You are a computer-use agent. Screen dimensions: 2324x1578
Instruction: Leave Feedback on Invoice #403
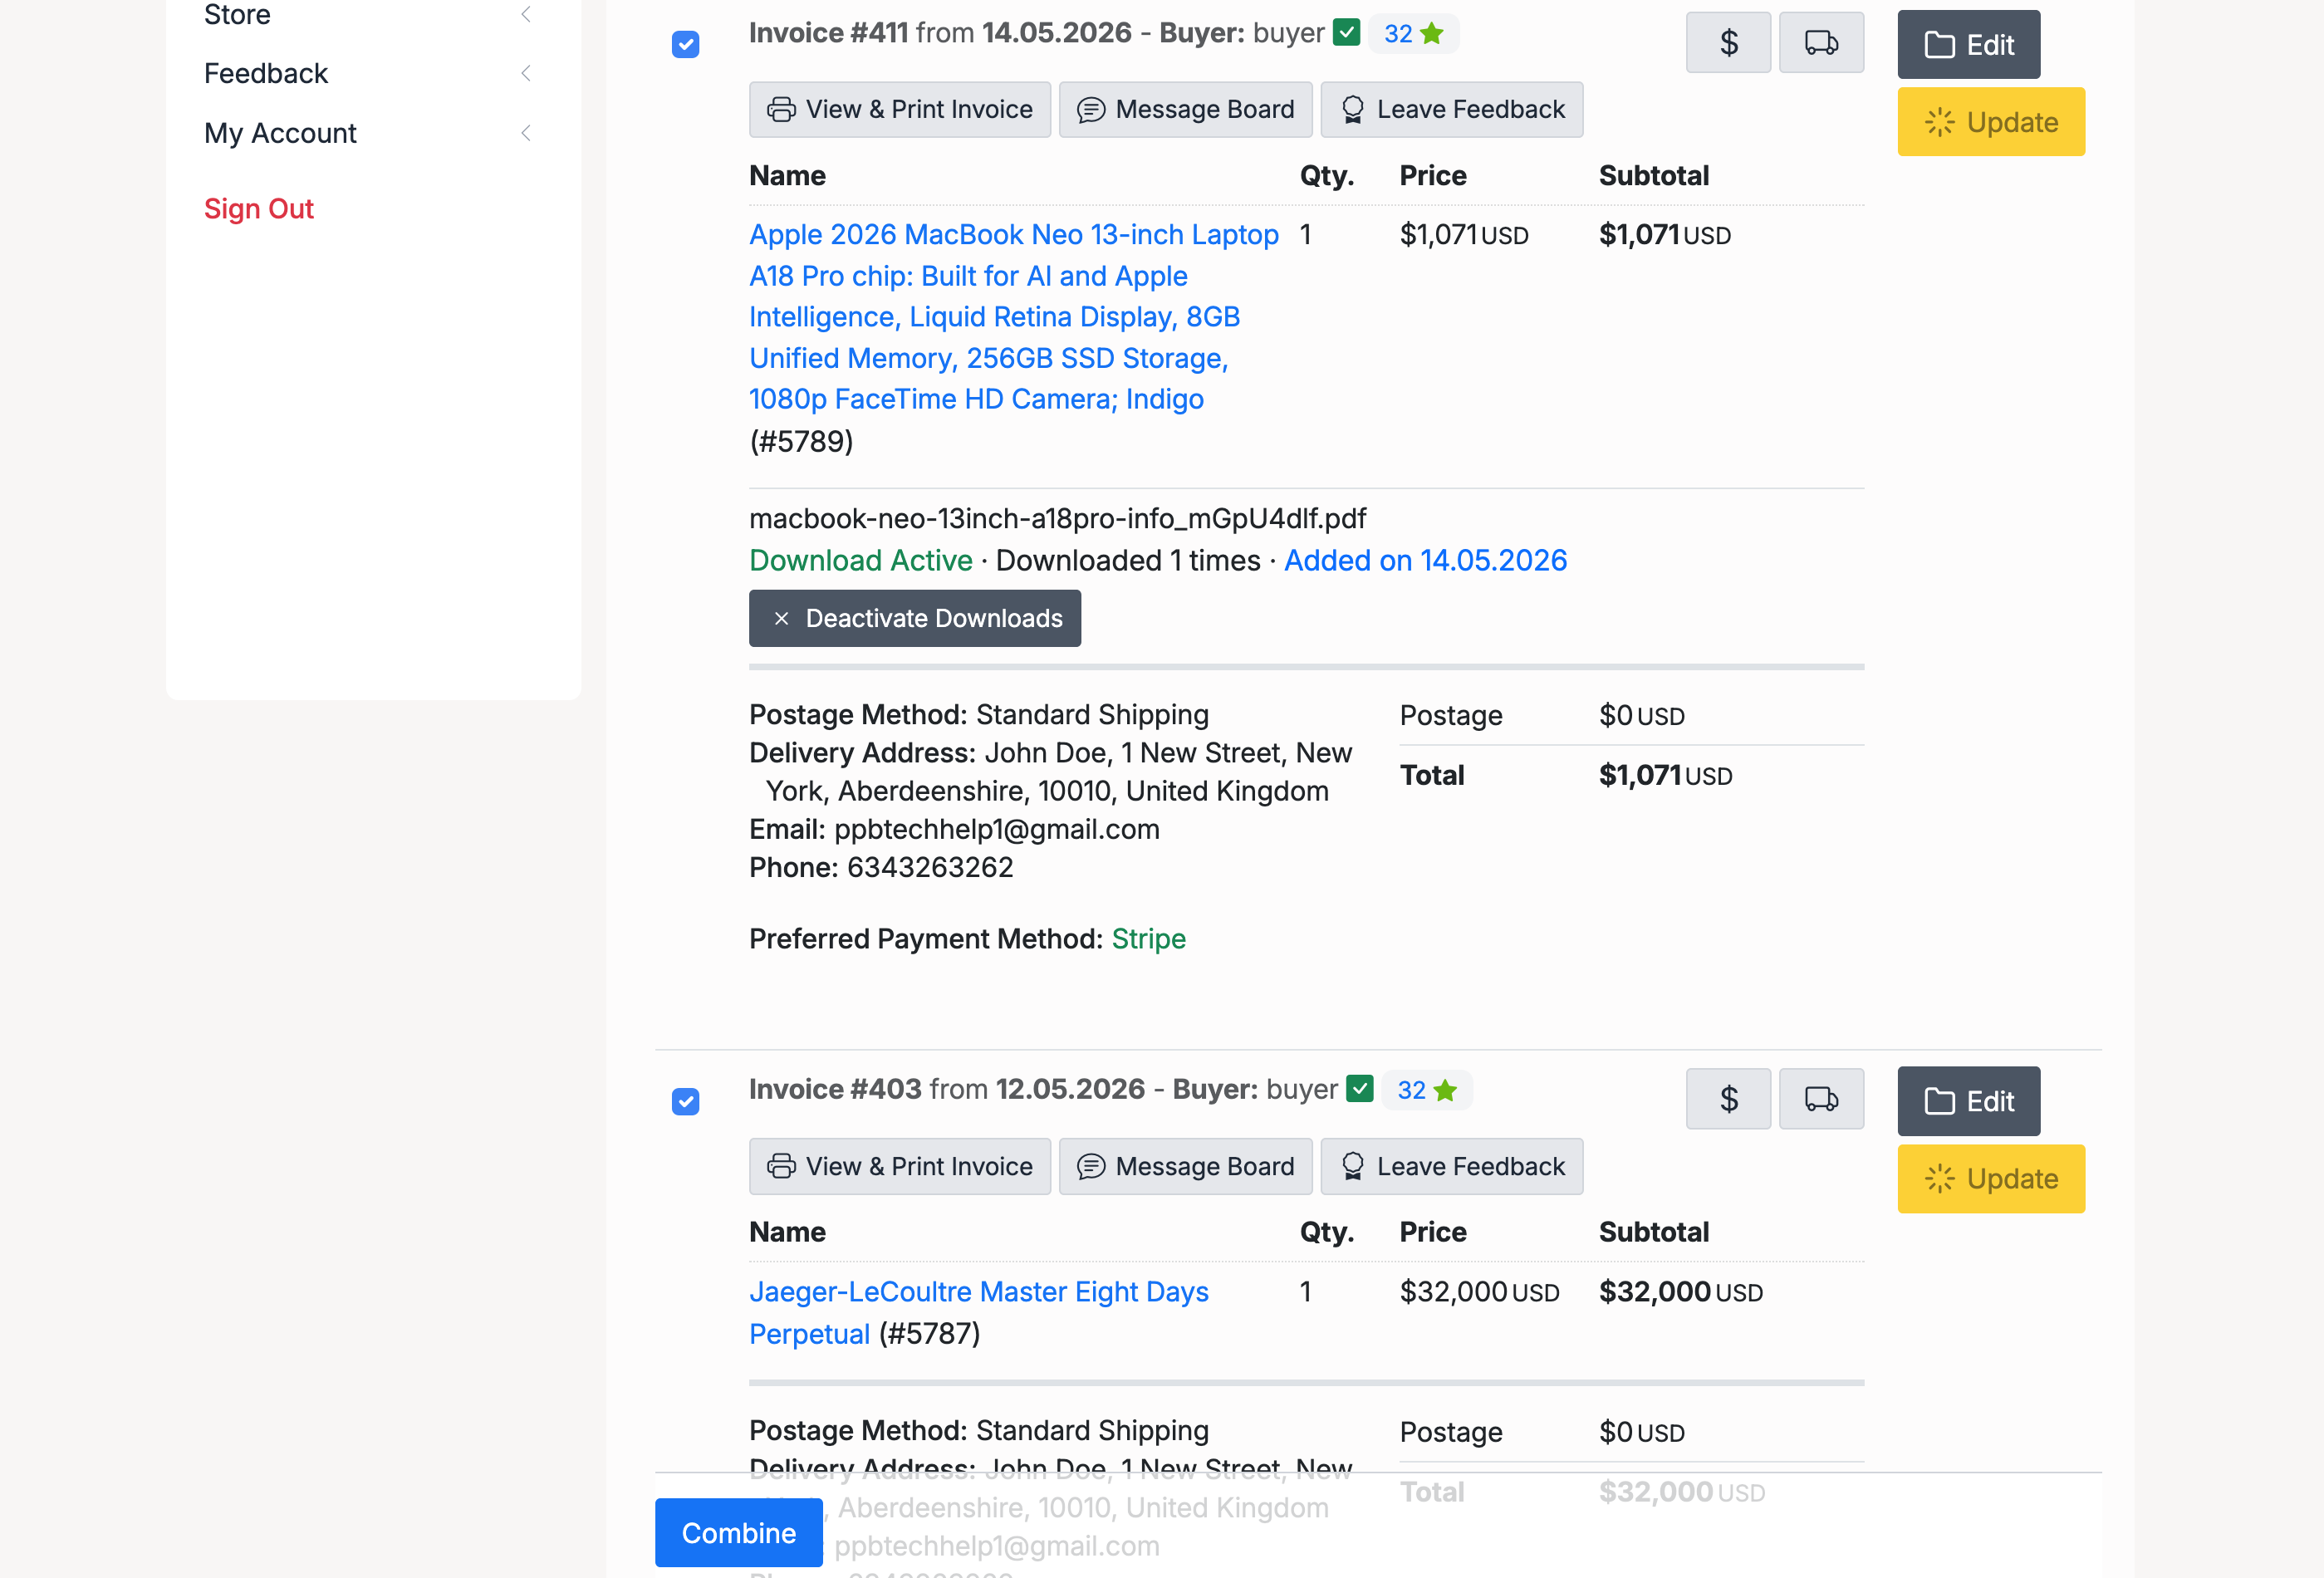tap(1451, 1166)
